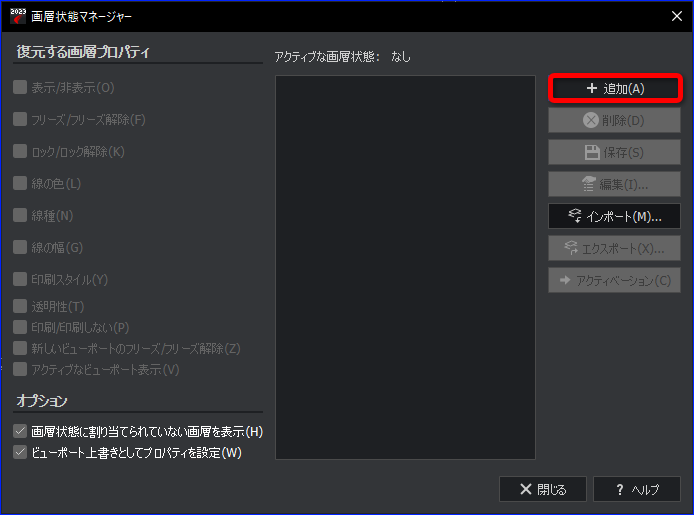Check the 透明性(T) checkbox
The height and width of the screenshot is (515, 694).
pyautogui.click(x=20, y=306)
